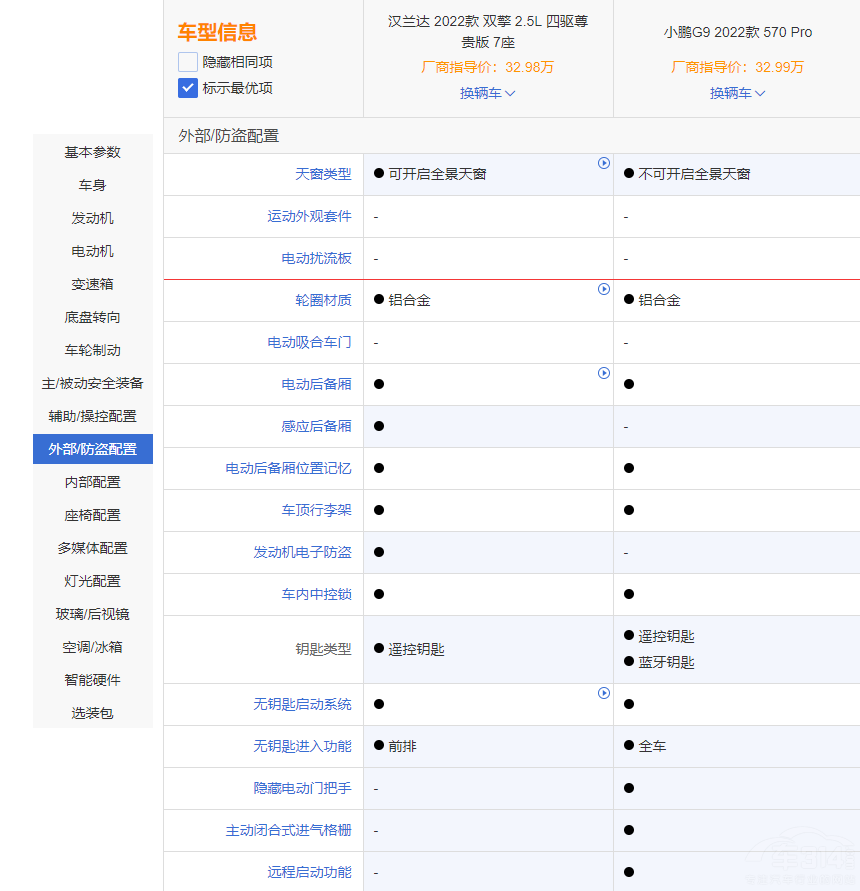Select 智能硬件 from the side menu
This screenshot has height=891, width=860.
pos(93,680)
